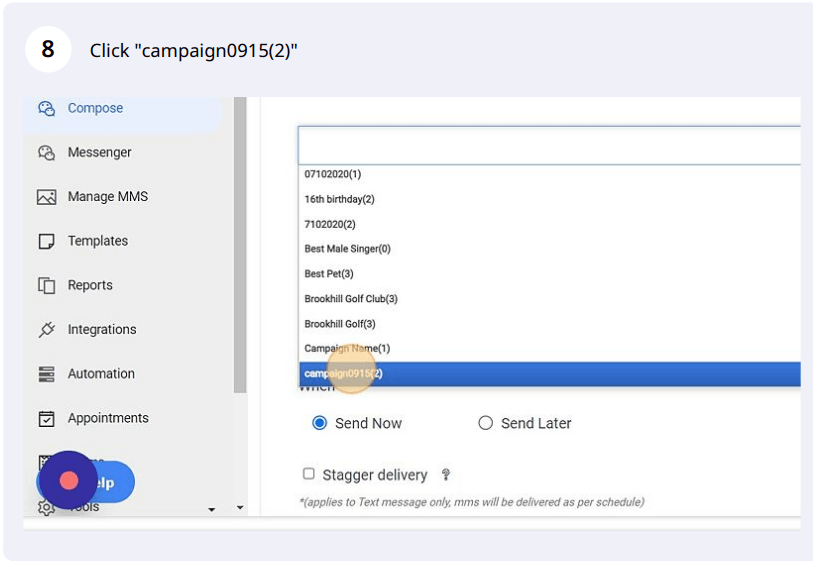Click the Automation server icon
Viewport: 813px width, 562px height.
46,374
